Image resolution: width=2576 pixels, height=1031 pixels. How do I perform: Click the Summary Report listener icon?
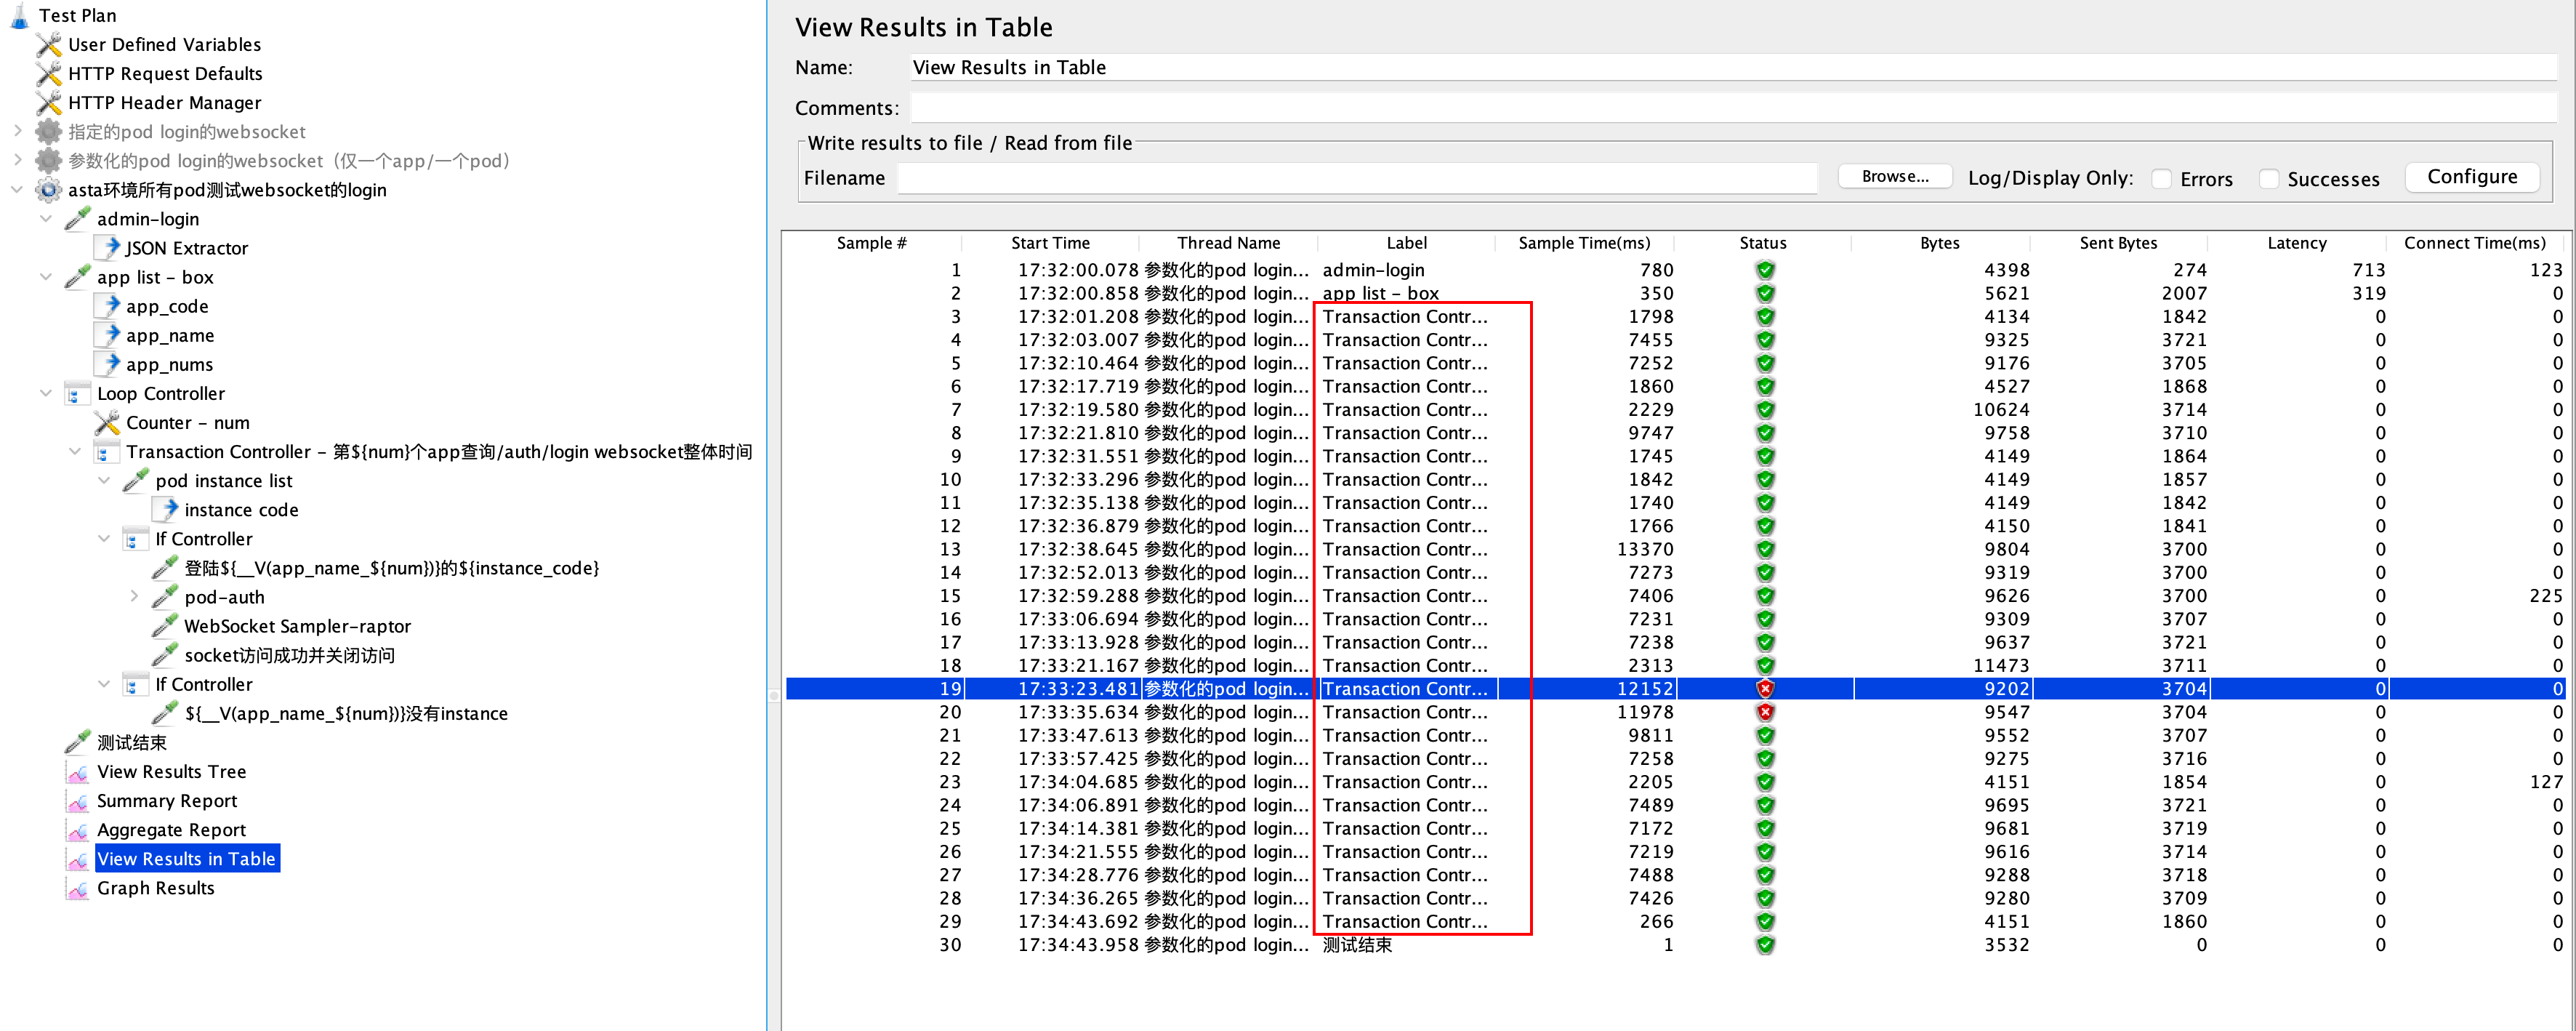[x=77, y=801]
